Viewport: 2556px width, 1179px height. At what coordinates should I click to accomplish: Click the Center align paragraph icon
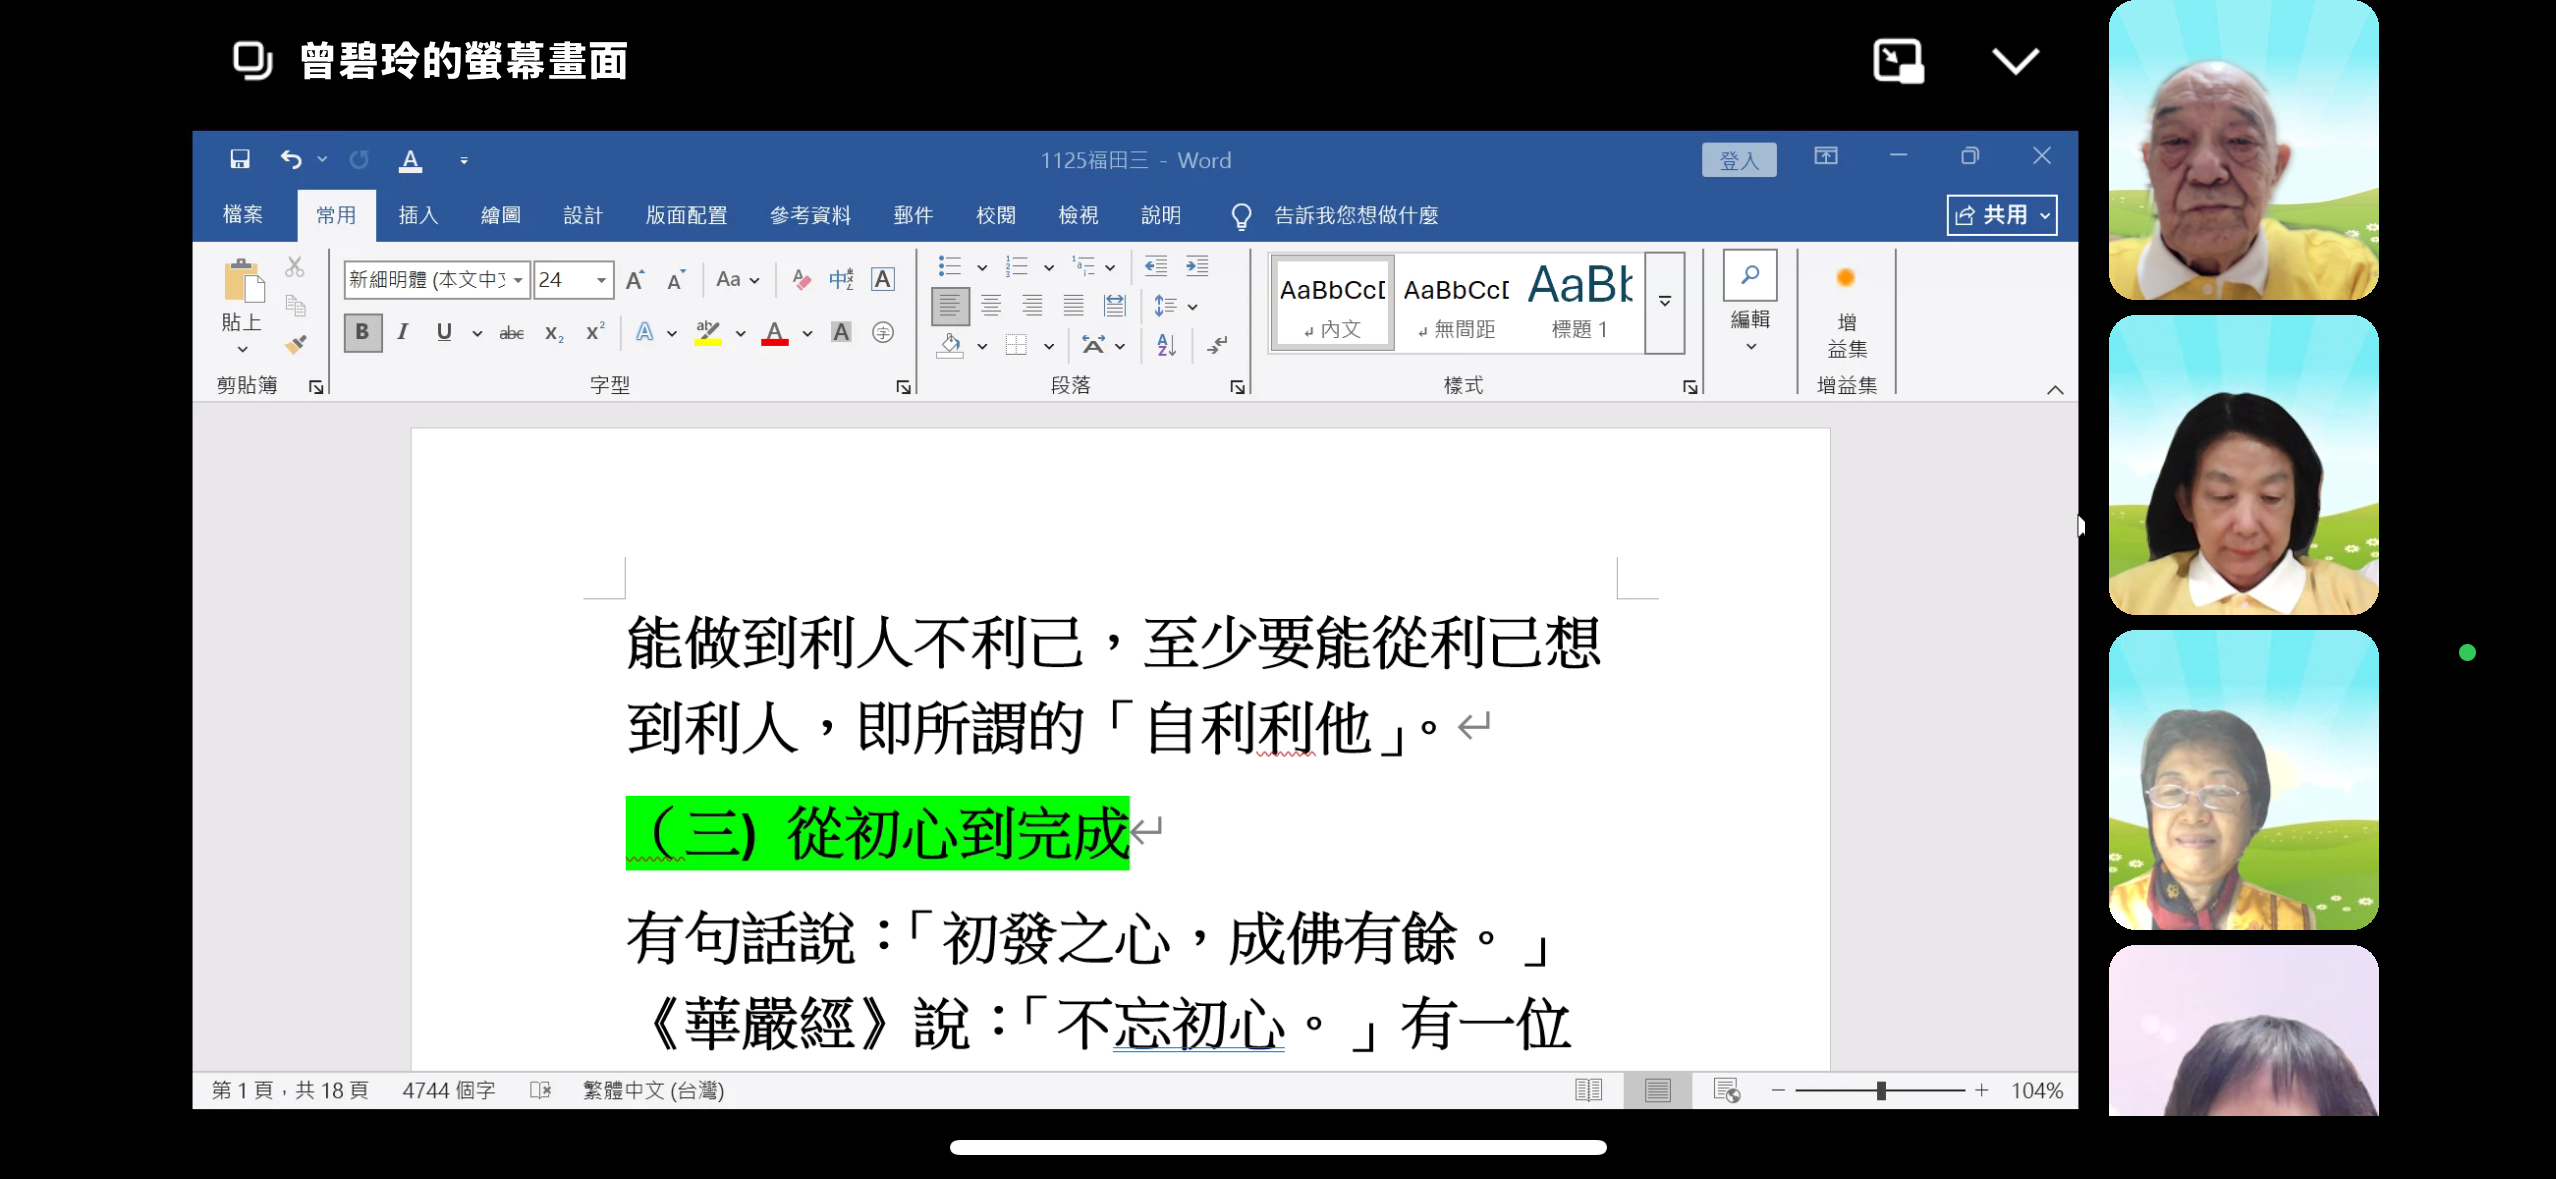(991, 306)
